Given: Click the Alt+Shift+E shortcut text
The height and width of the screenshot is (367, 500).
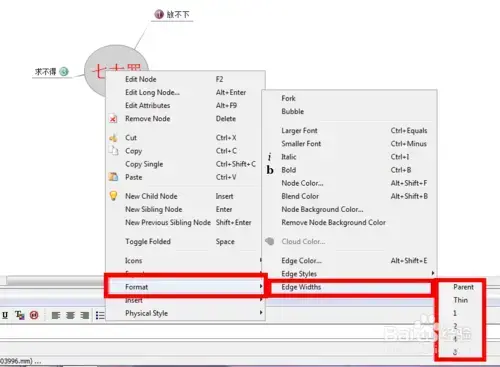Looking at the screenshot, I should click(x=409, y=260).
